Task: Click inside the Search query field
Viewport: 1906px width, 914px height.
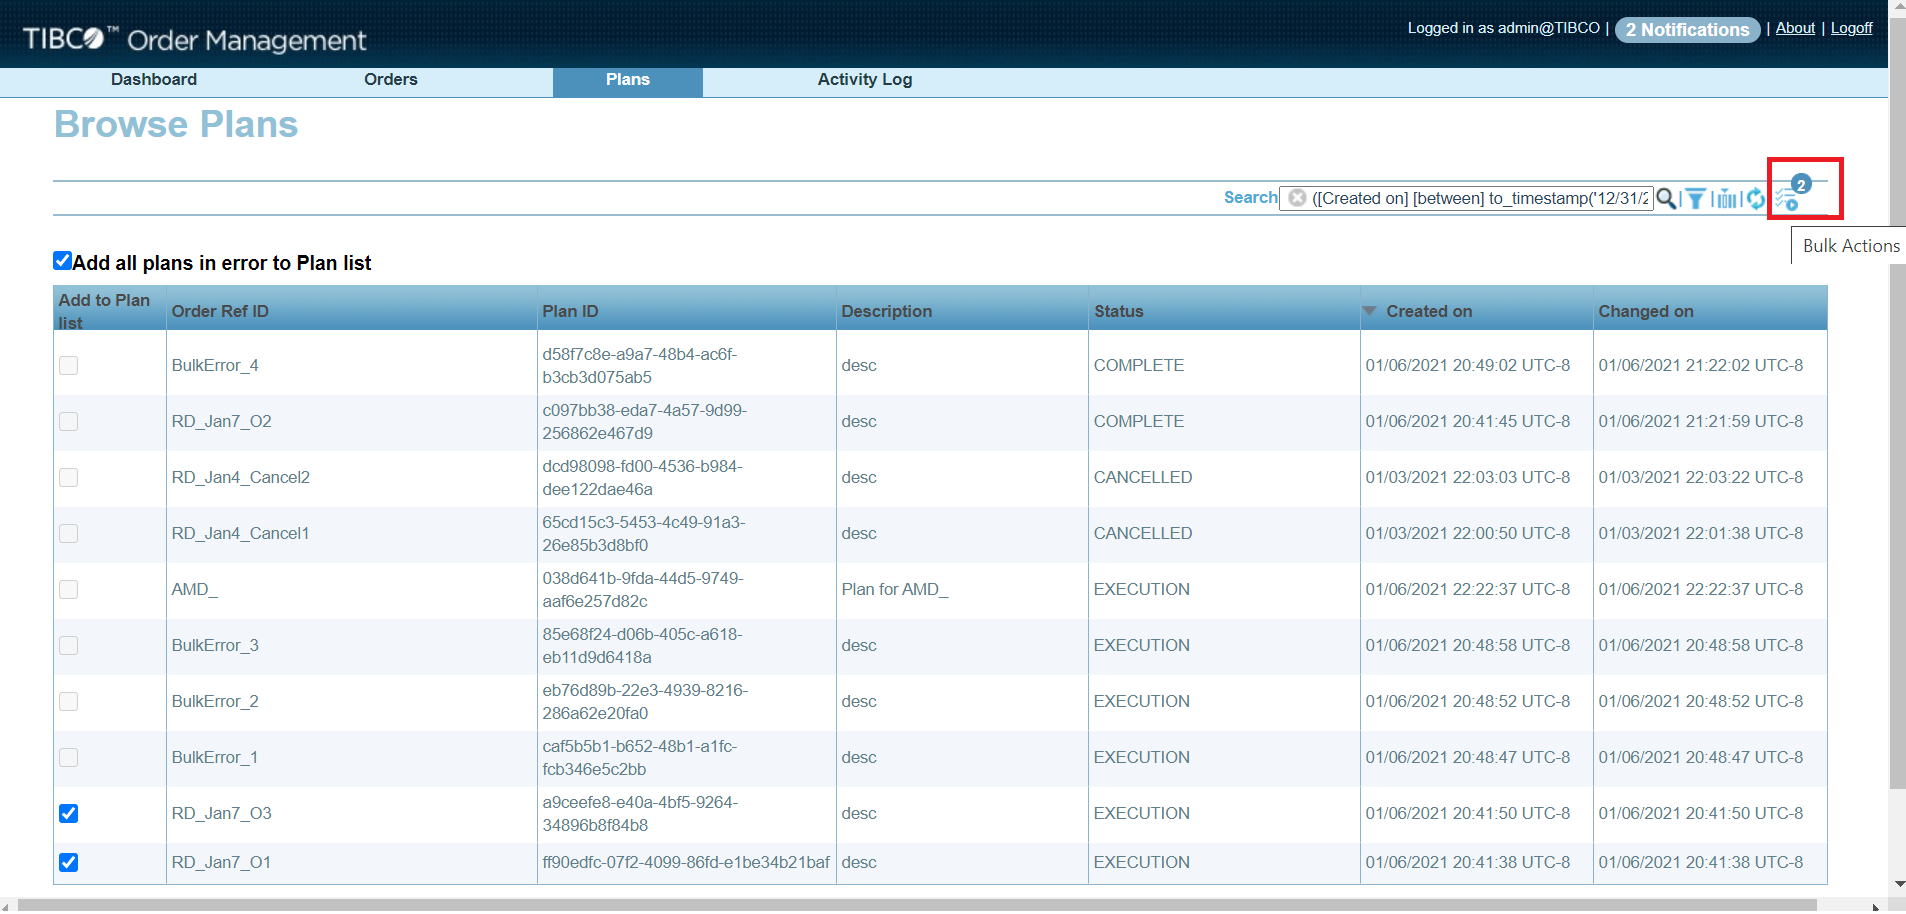Action: [1478, 198]
